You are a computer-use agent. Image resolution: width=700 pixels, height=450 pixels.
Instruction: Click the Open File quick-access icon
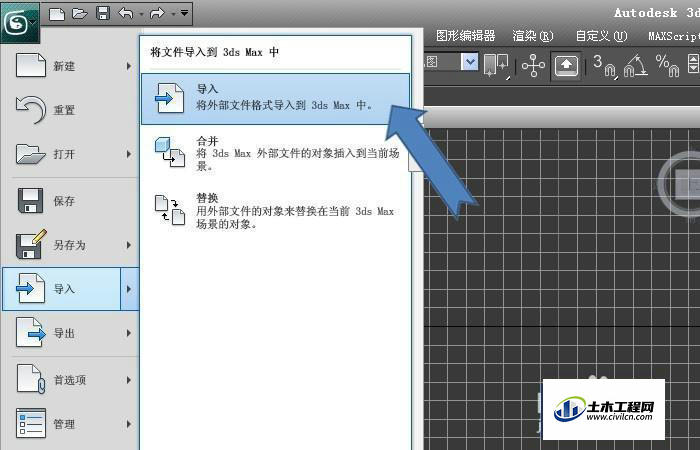point(80,13)
